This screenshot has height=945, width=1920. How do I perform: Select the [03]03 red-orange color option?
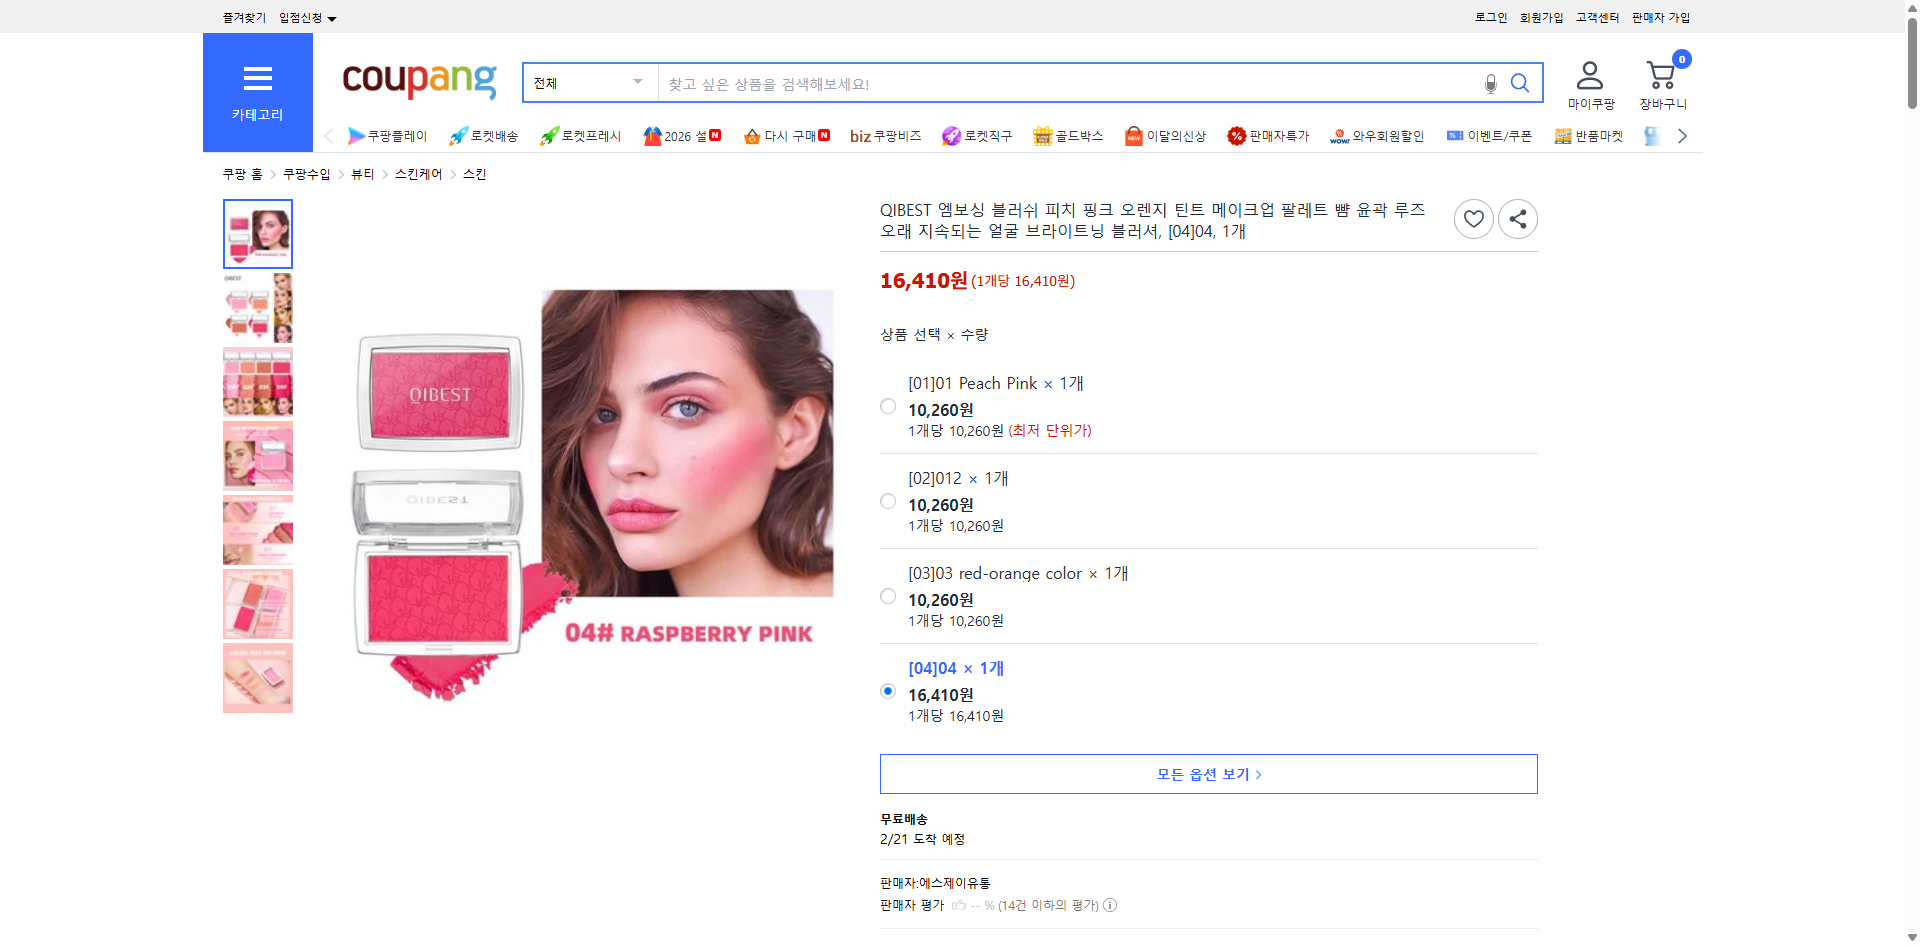tap(887, 596)
